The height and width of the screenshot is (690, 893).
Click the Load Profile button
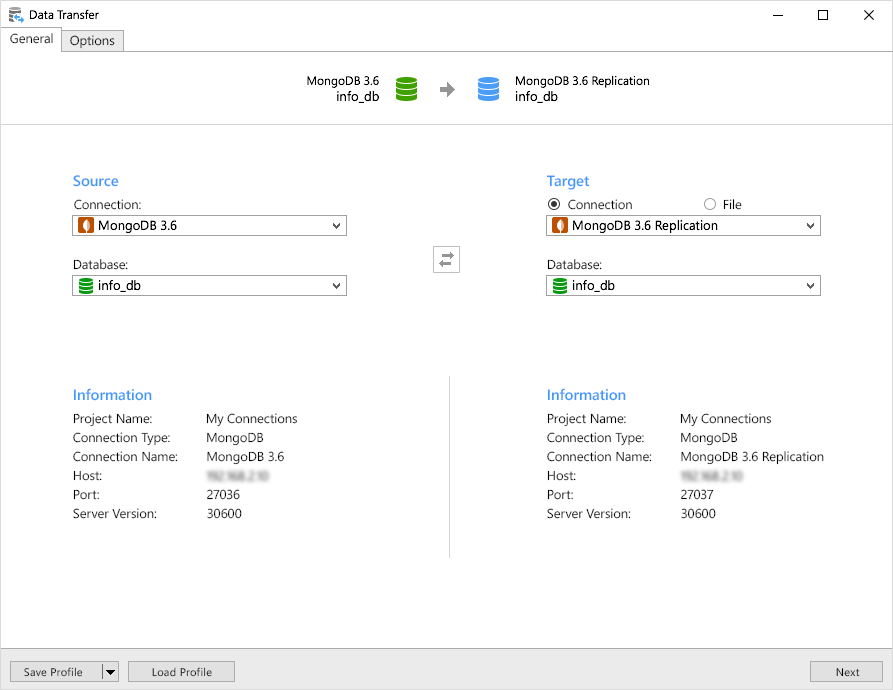click(x=182, y=672)
